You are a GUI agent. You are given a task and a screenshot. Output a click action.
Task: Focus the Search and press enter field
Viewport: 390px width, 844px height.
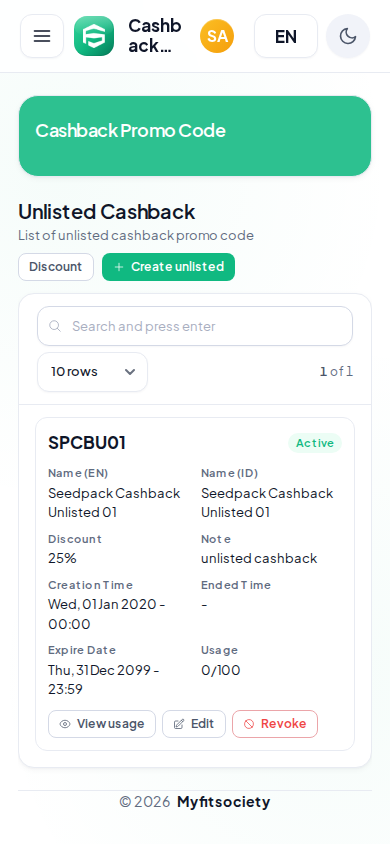click(x=195, y=326)
